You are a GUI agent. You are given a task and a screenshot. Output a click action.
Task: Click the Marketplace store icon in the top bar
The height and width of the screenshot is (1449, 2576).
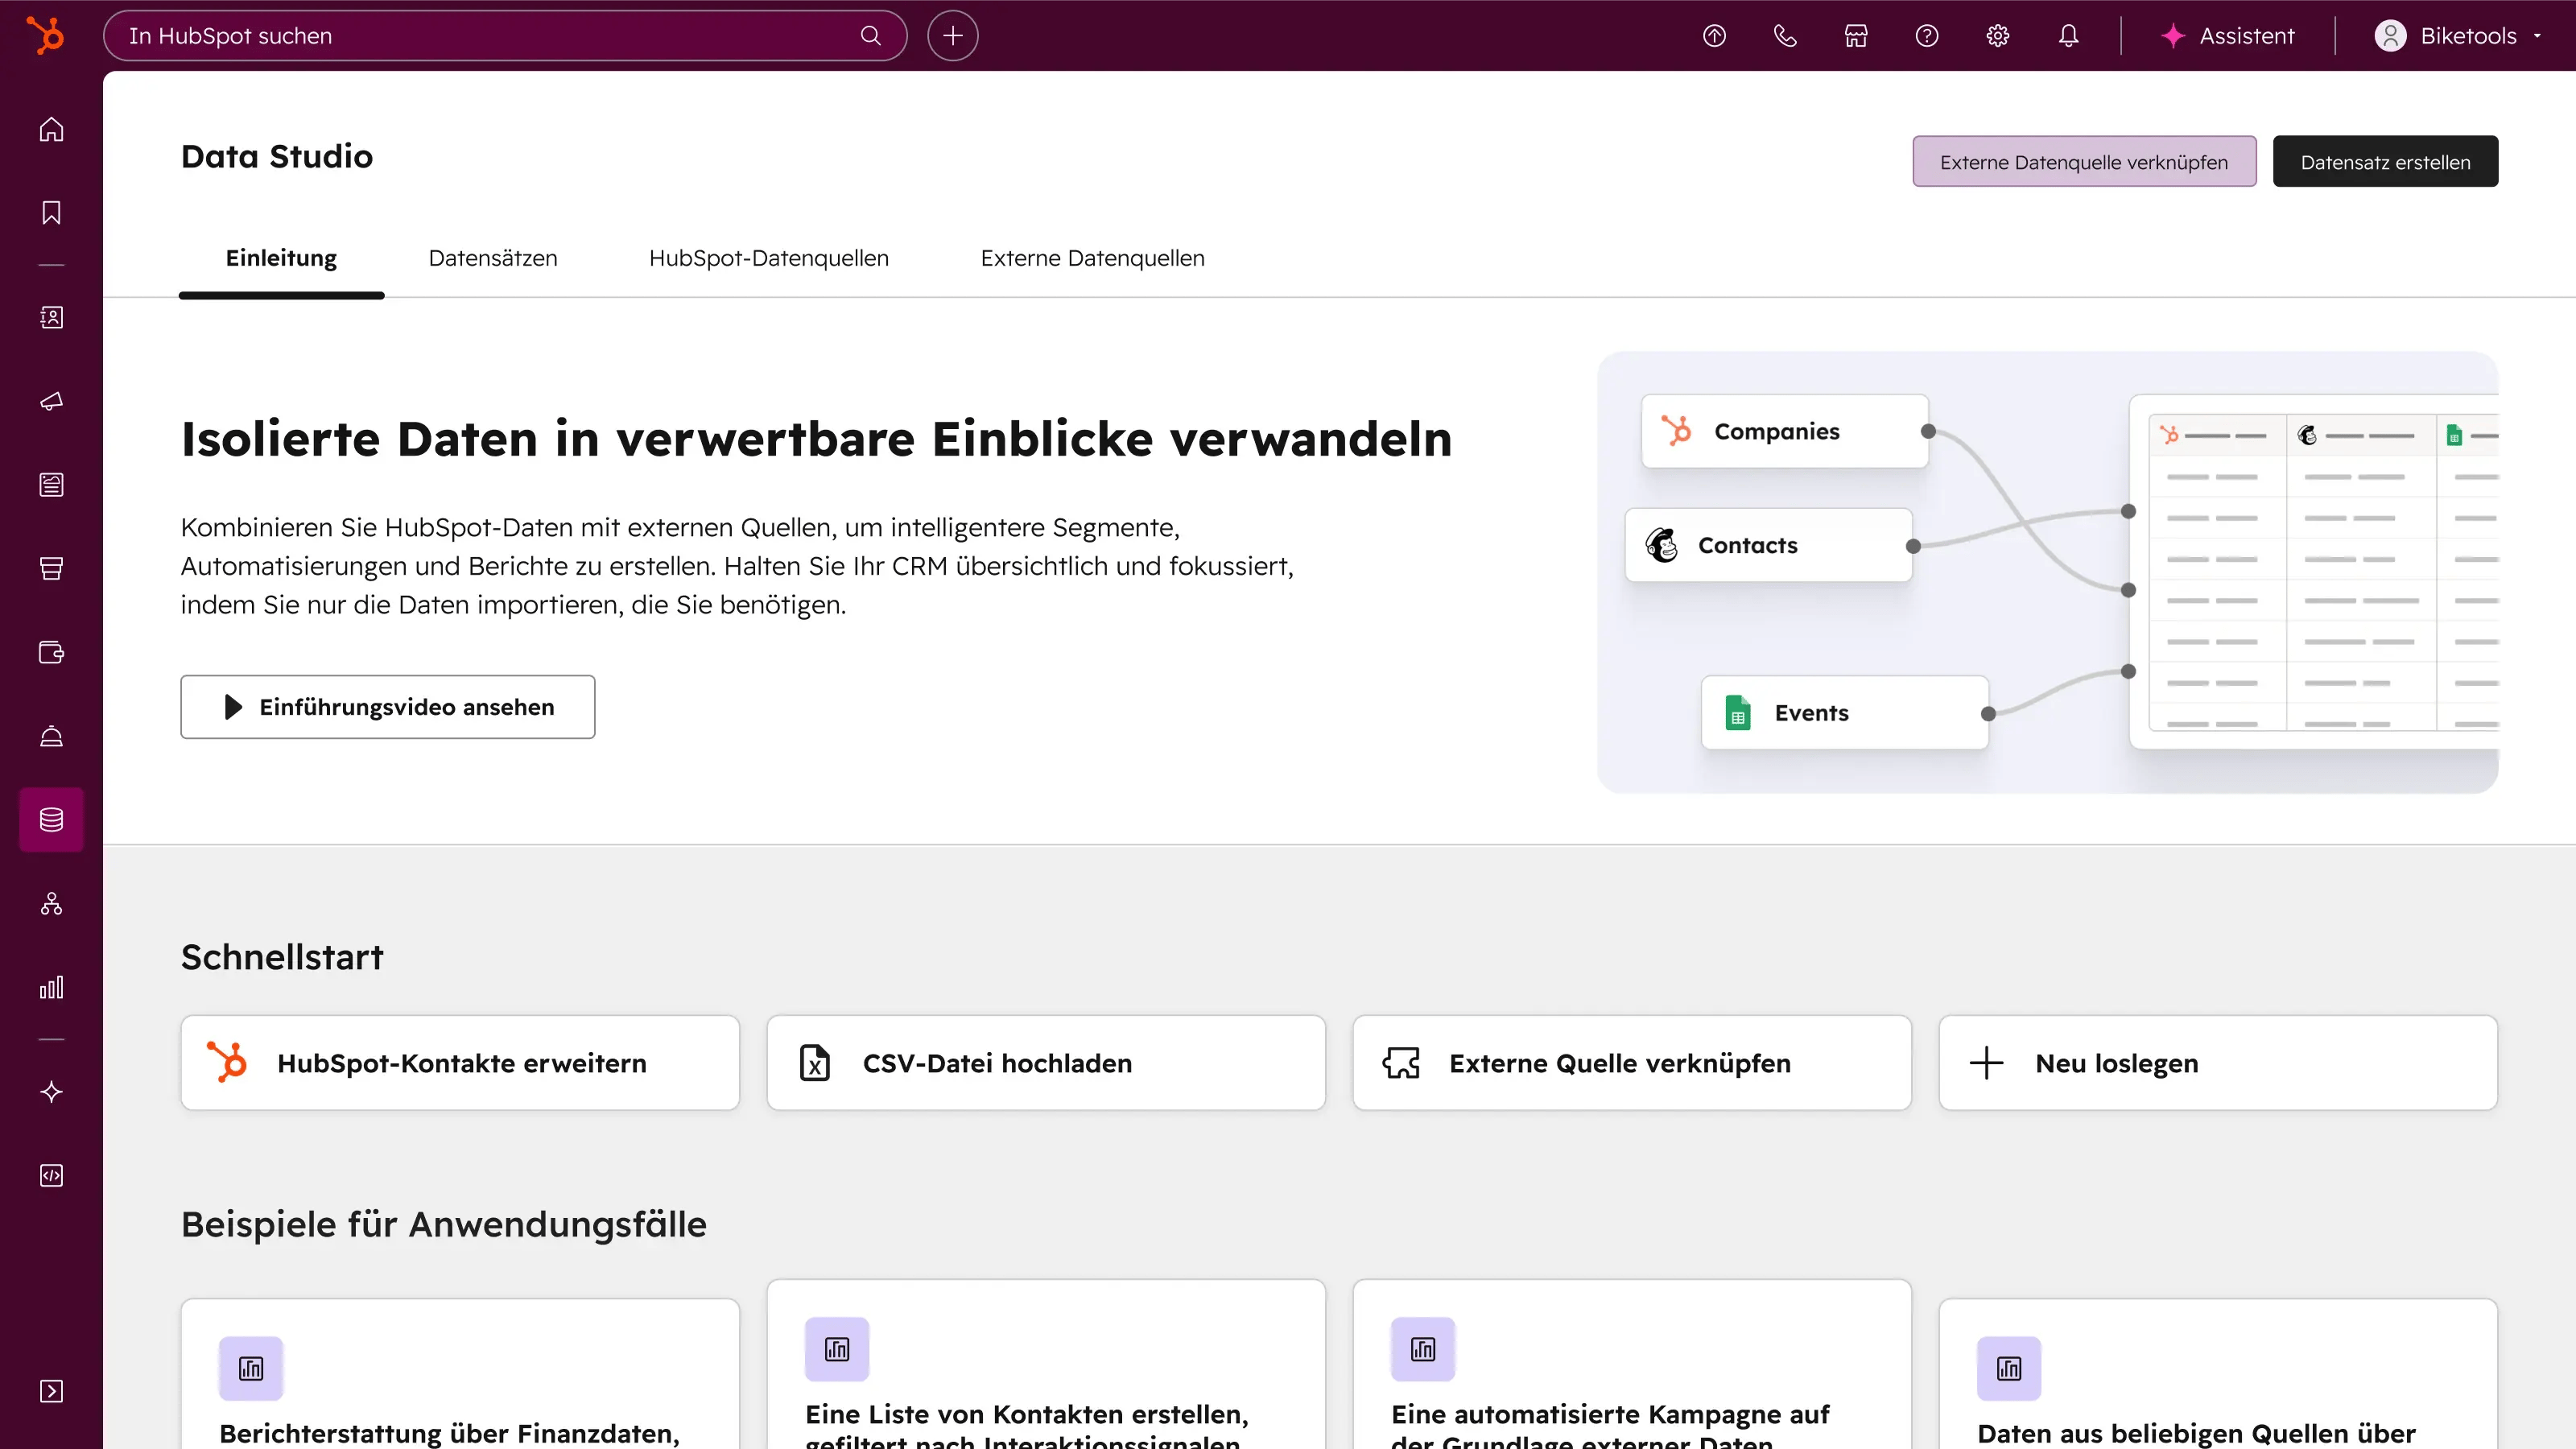tap(1856, 35)
